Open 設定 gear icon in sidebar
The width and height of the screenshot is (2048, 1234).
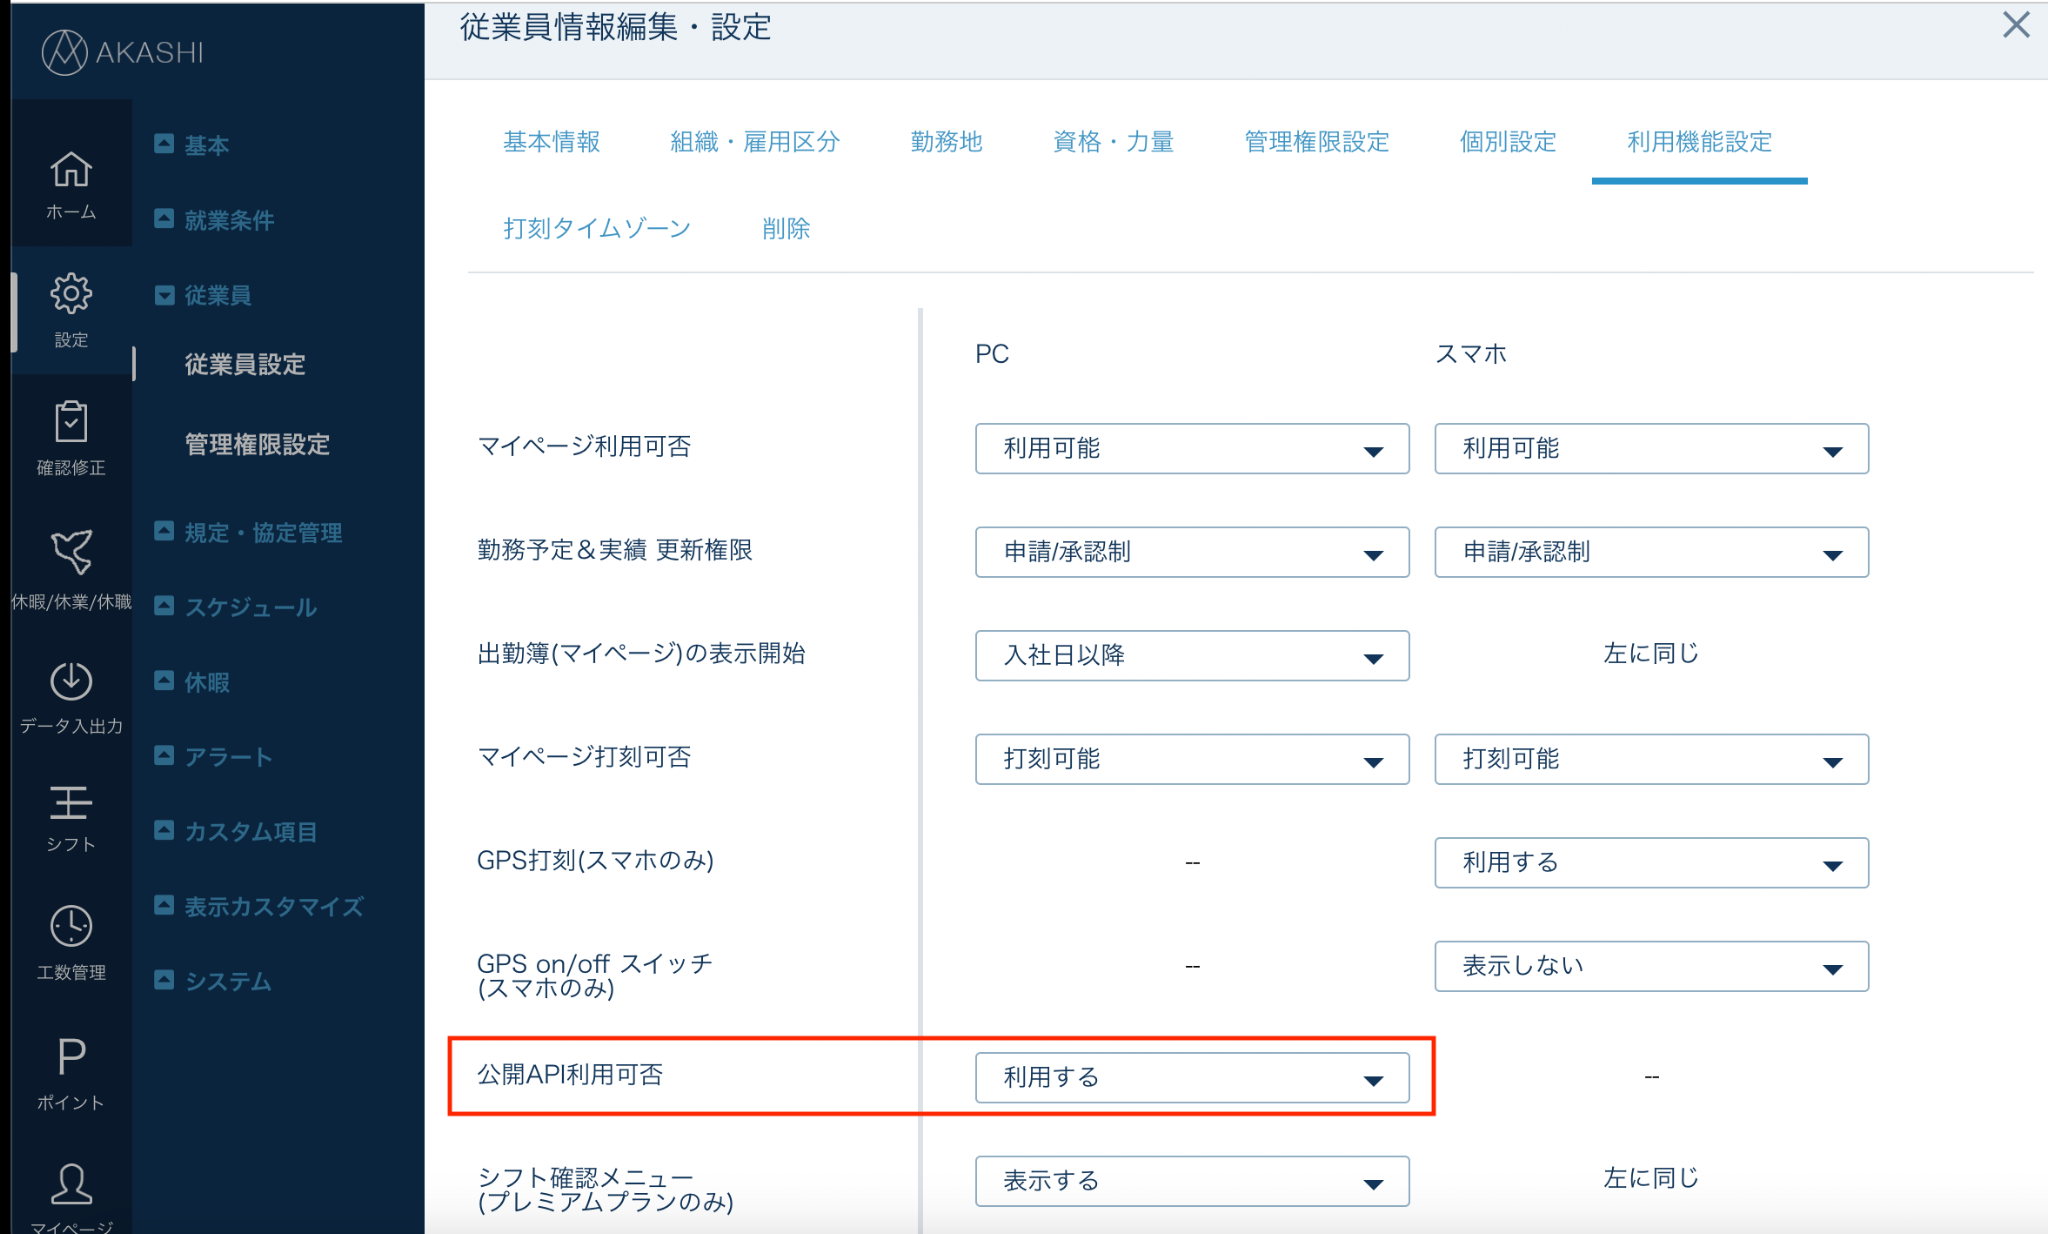71,309
